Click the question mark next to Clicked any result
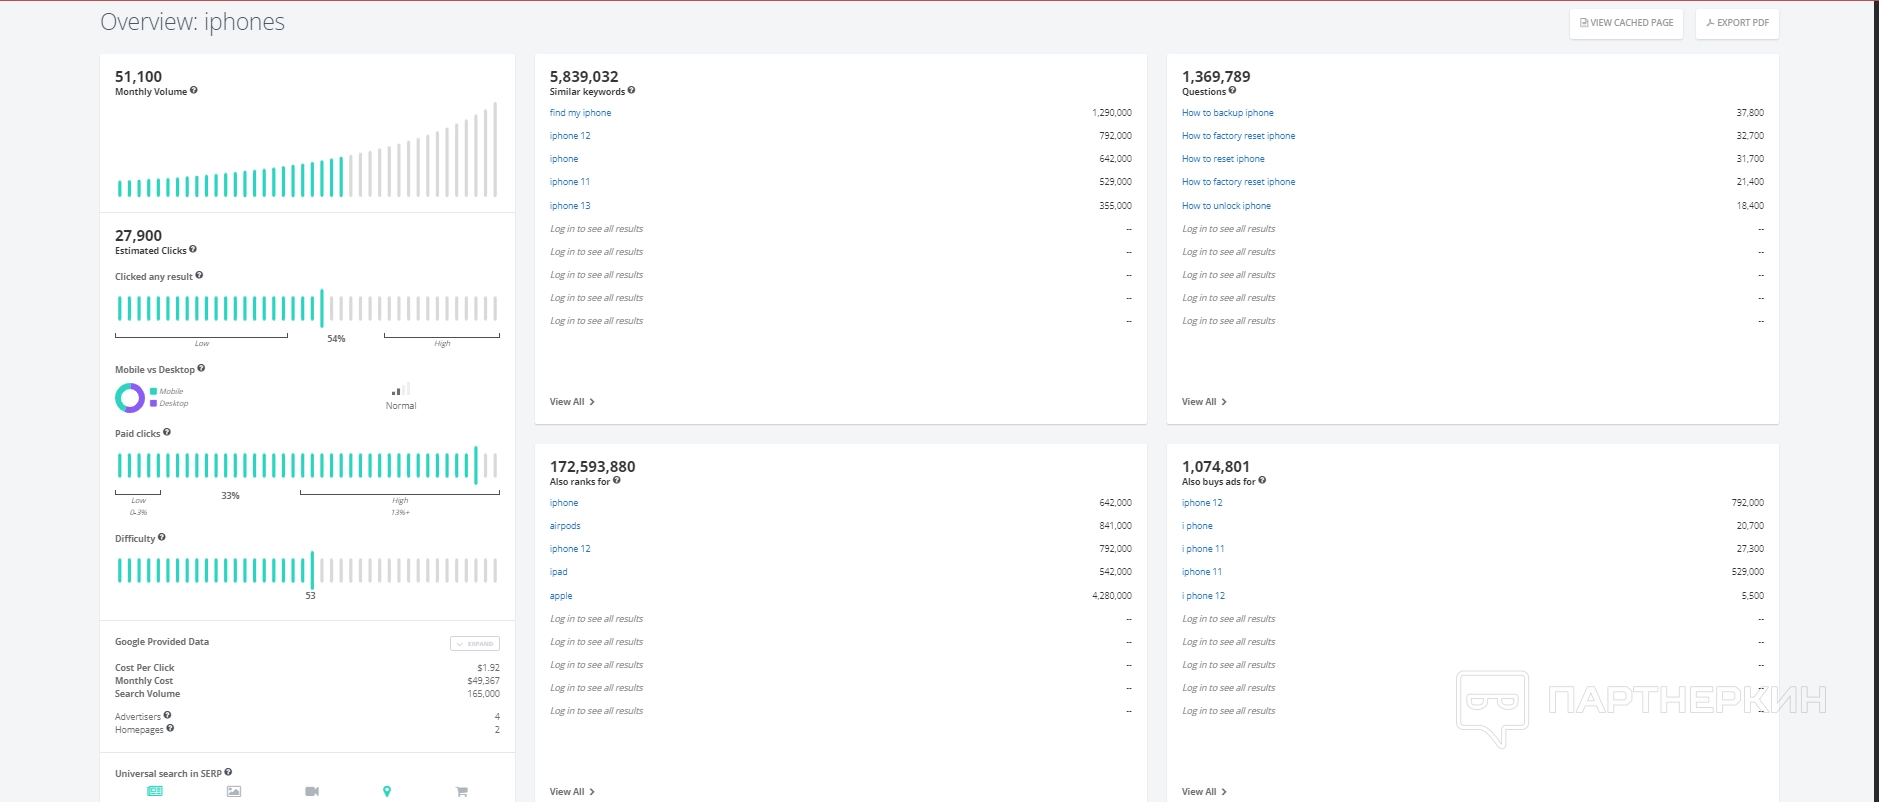 [x=199, y=275]
